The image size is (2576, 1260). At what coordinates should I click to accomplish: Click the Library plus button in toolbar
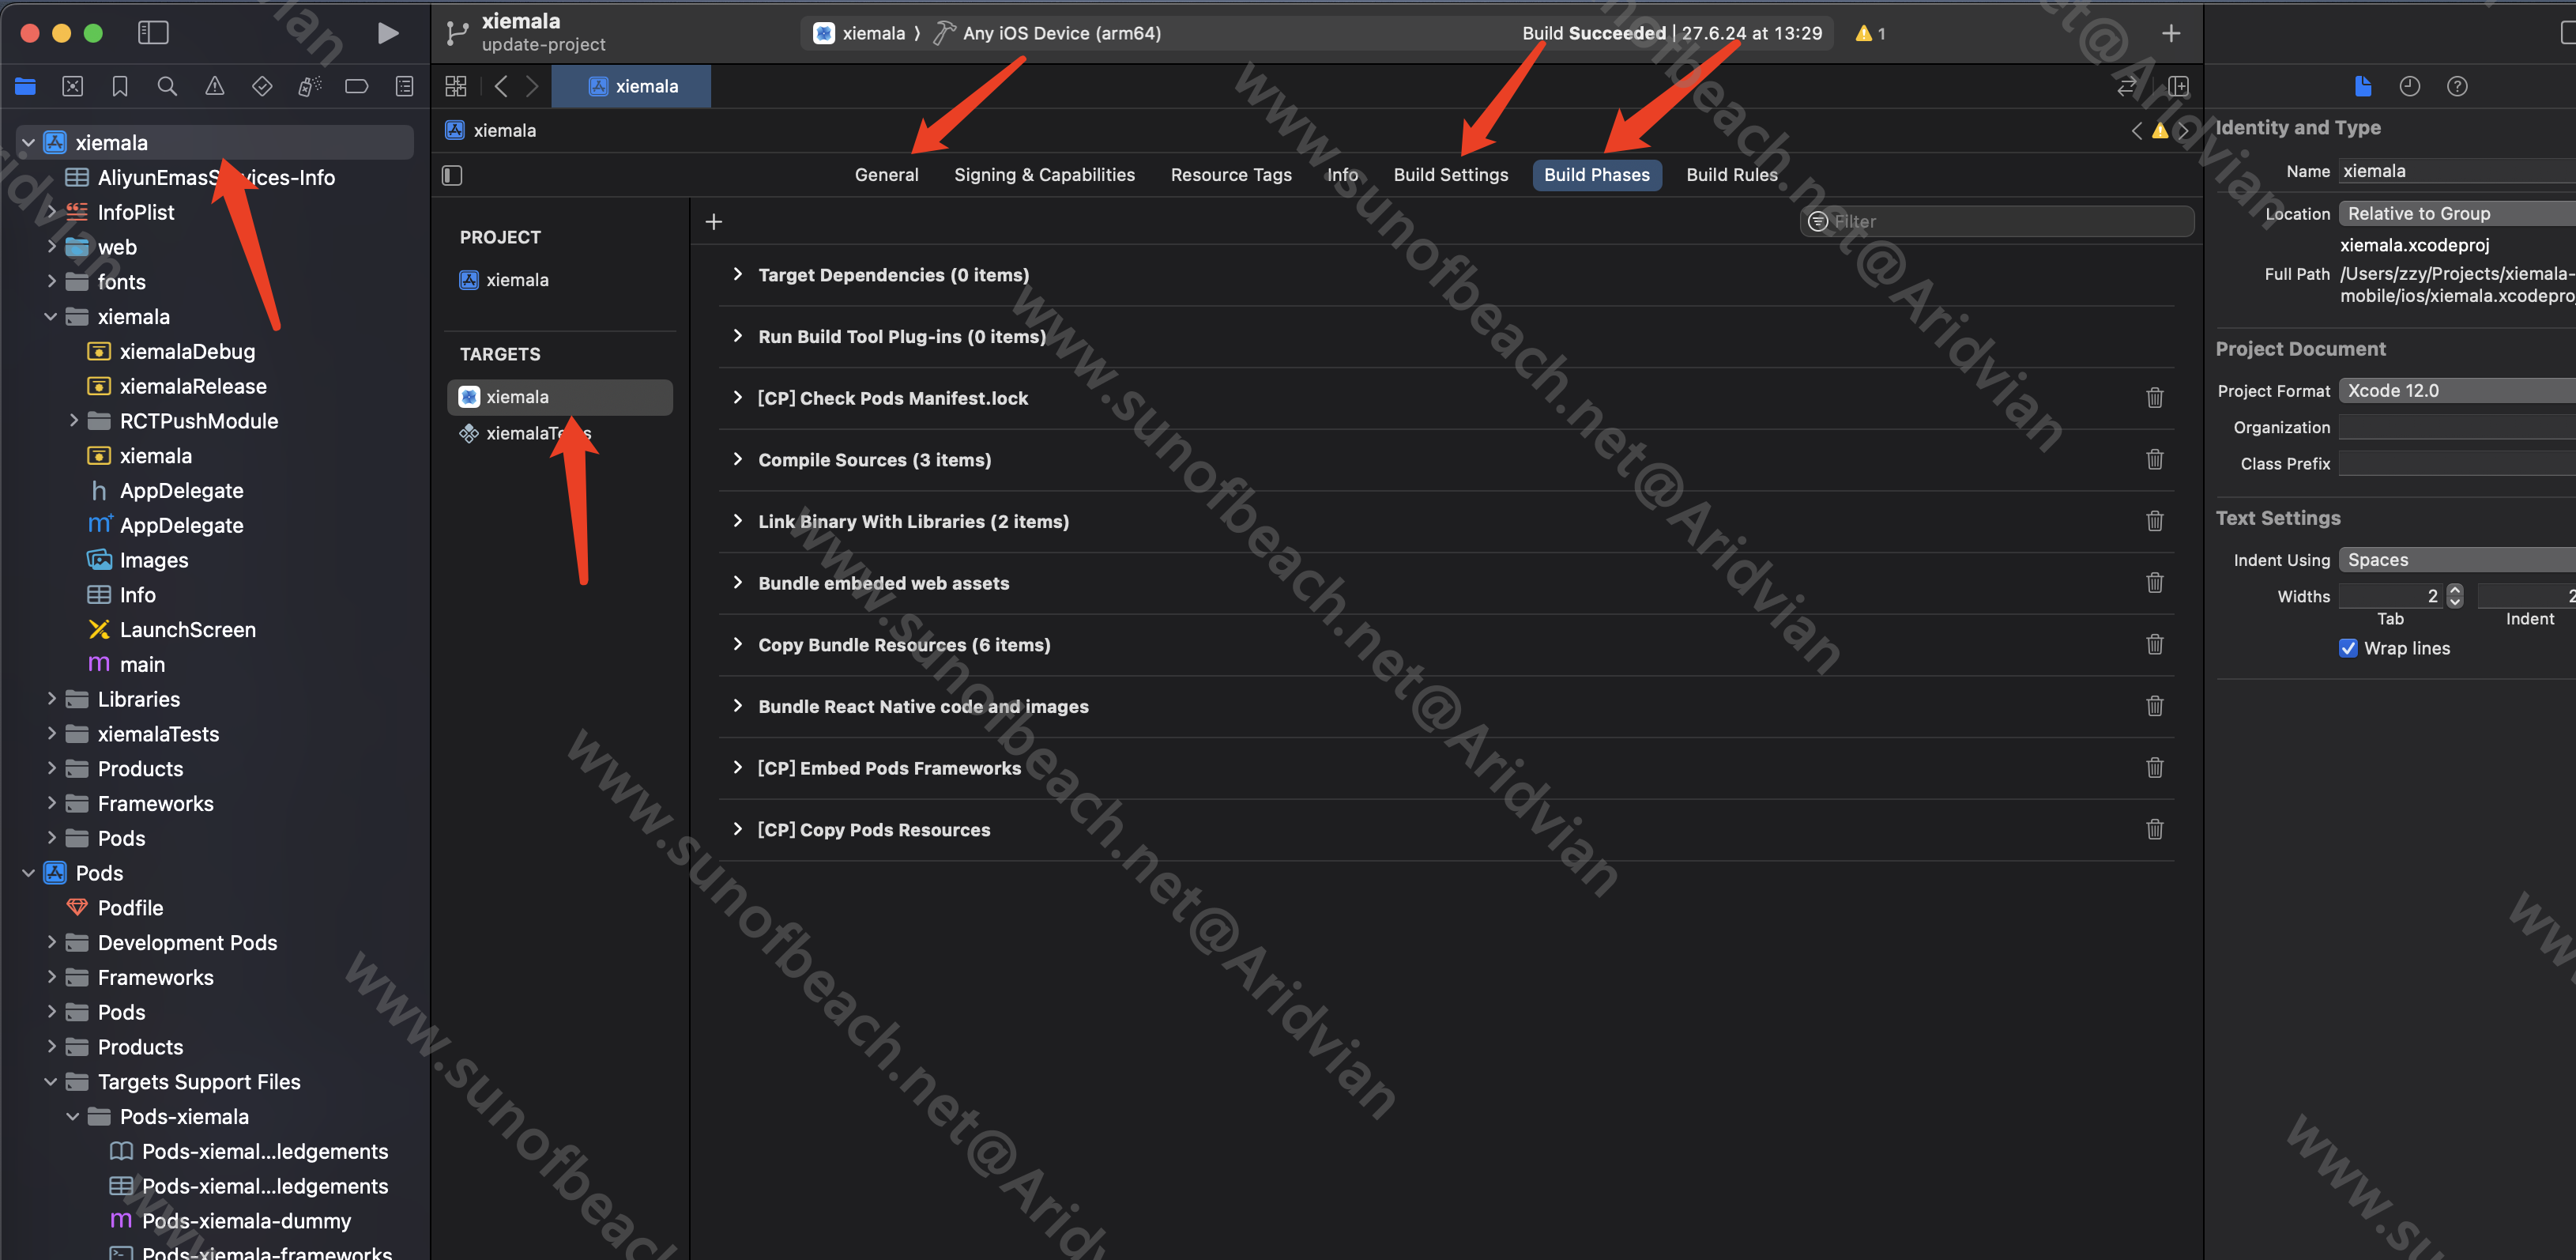(x=2171, y=33)
